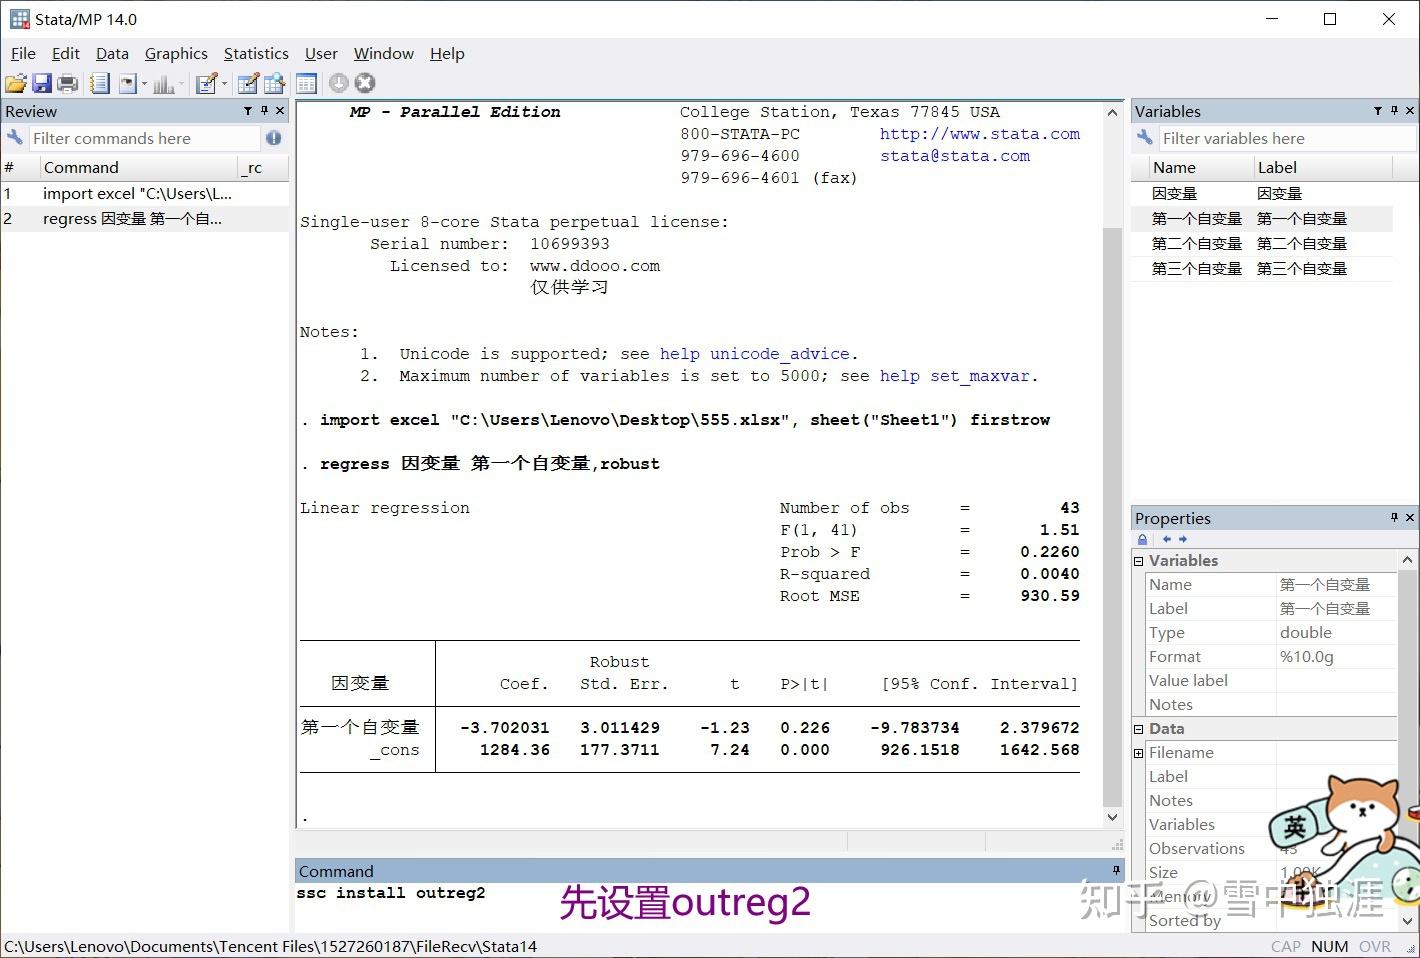This screenshot has width=1420, height=958.
Task: Click the Break stop icon
Action: click(x=365, y=83)
